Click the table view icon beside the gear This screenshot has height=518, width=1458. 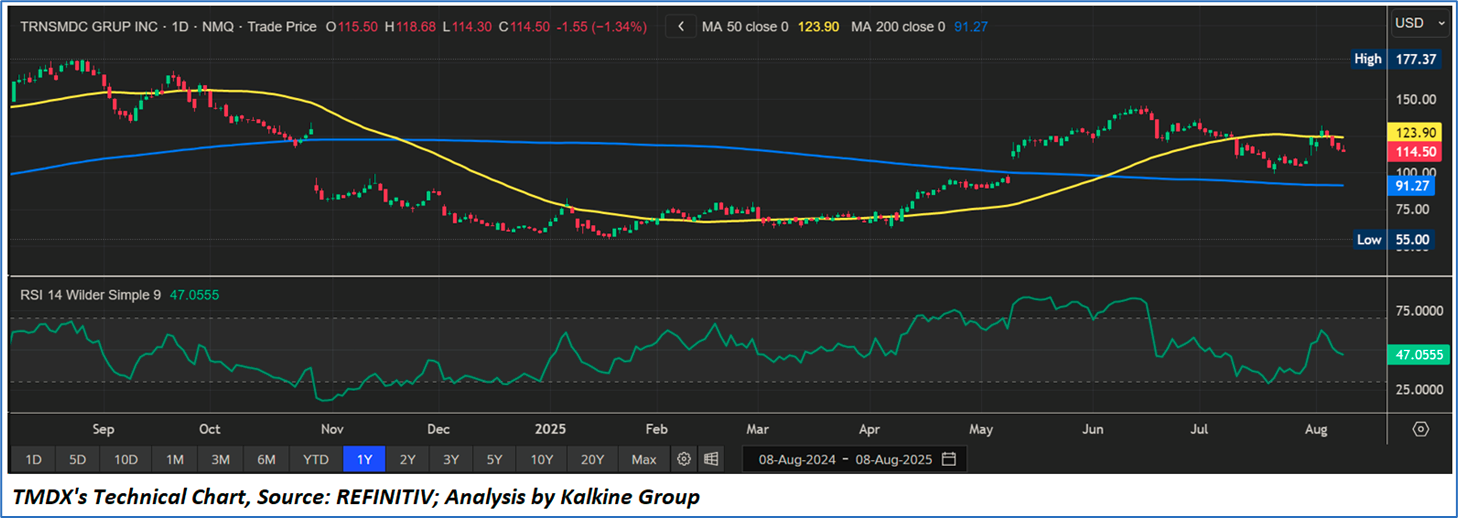[x=711, y=459]
